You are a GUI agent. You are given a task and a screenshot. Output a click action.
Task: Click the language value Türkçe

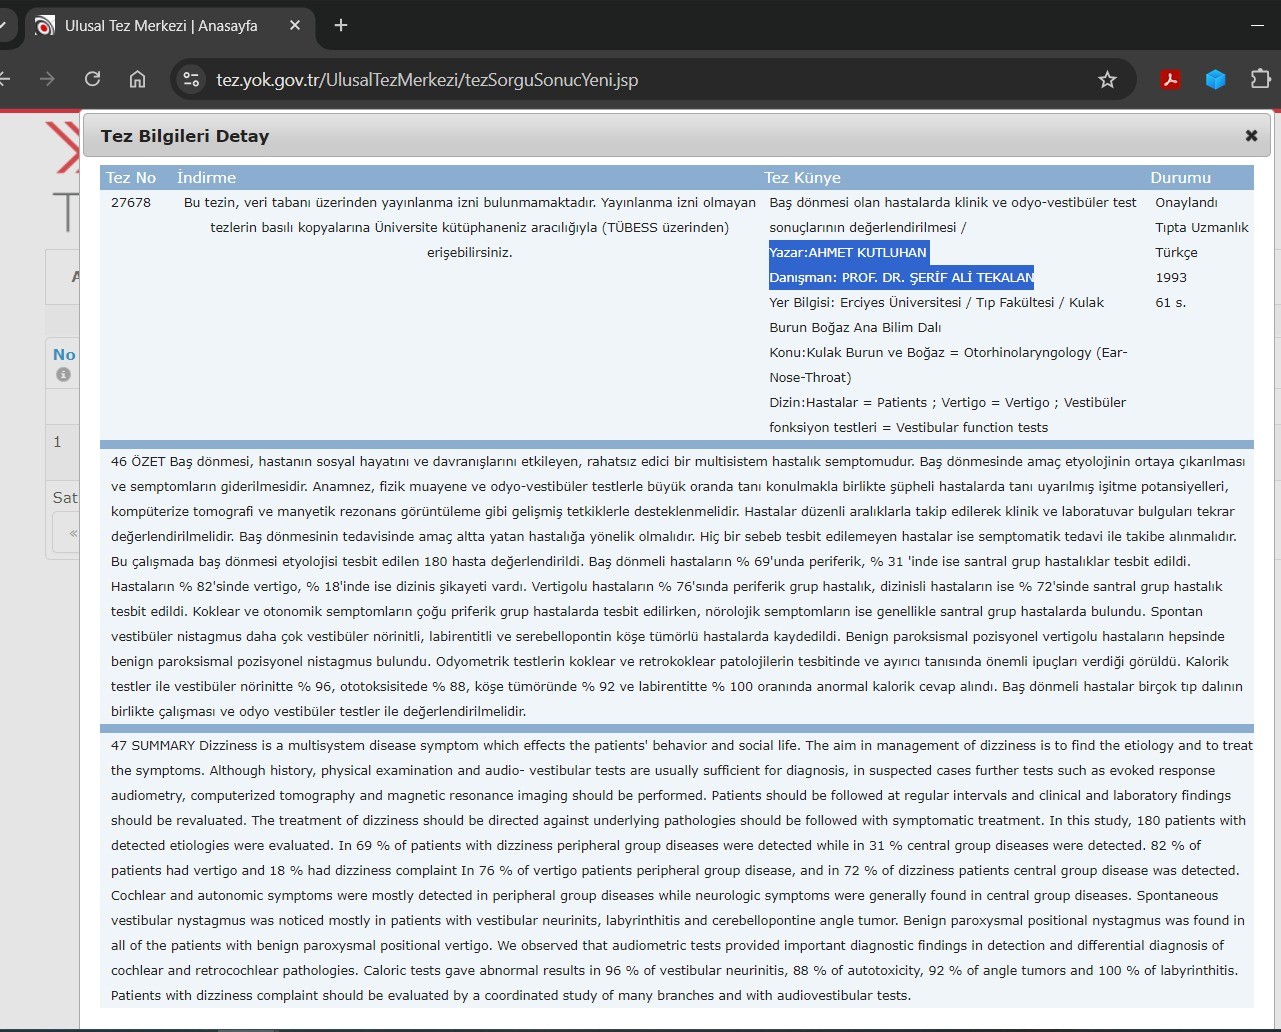(1176, 252)
